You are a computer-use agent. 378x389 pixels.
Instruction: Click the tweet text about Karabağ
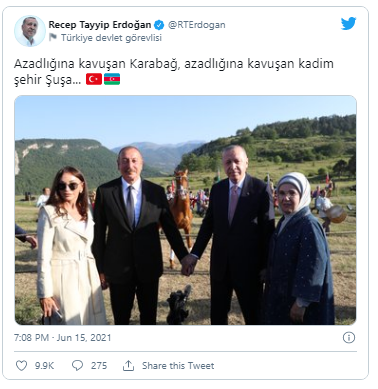[x=174, y=71]
